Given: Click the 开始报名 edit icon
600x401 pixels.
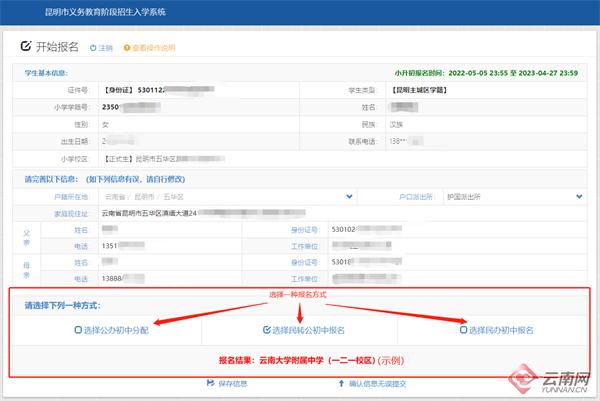Looking at the screenshot, I should (26, 46).
